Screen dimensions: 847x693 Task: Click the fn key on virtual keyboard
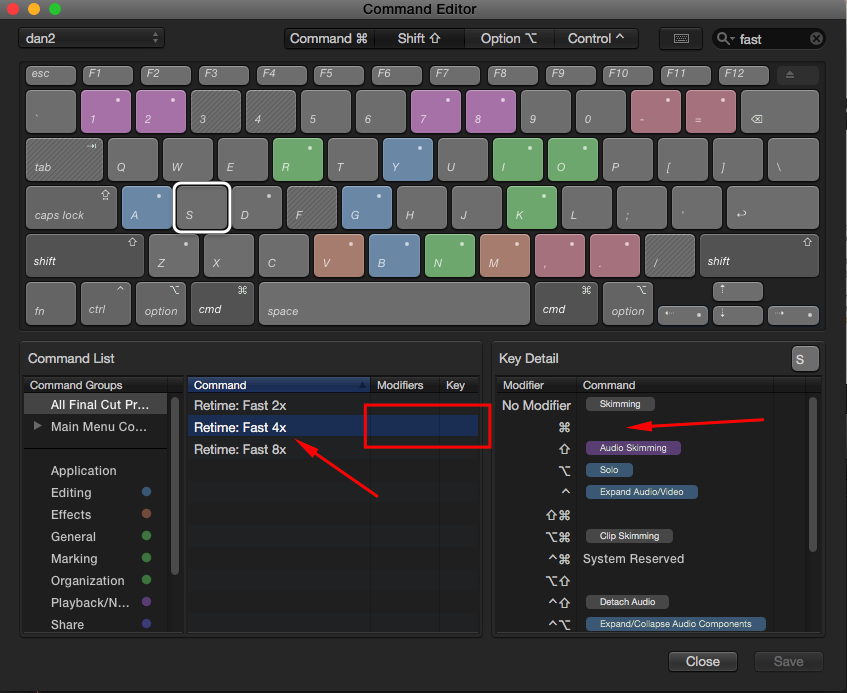pyautogui.click(x=51, y=304)
